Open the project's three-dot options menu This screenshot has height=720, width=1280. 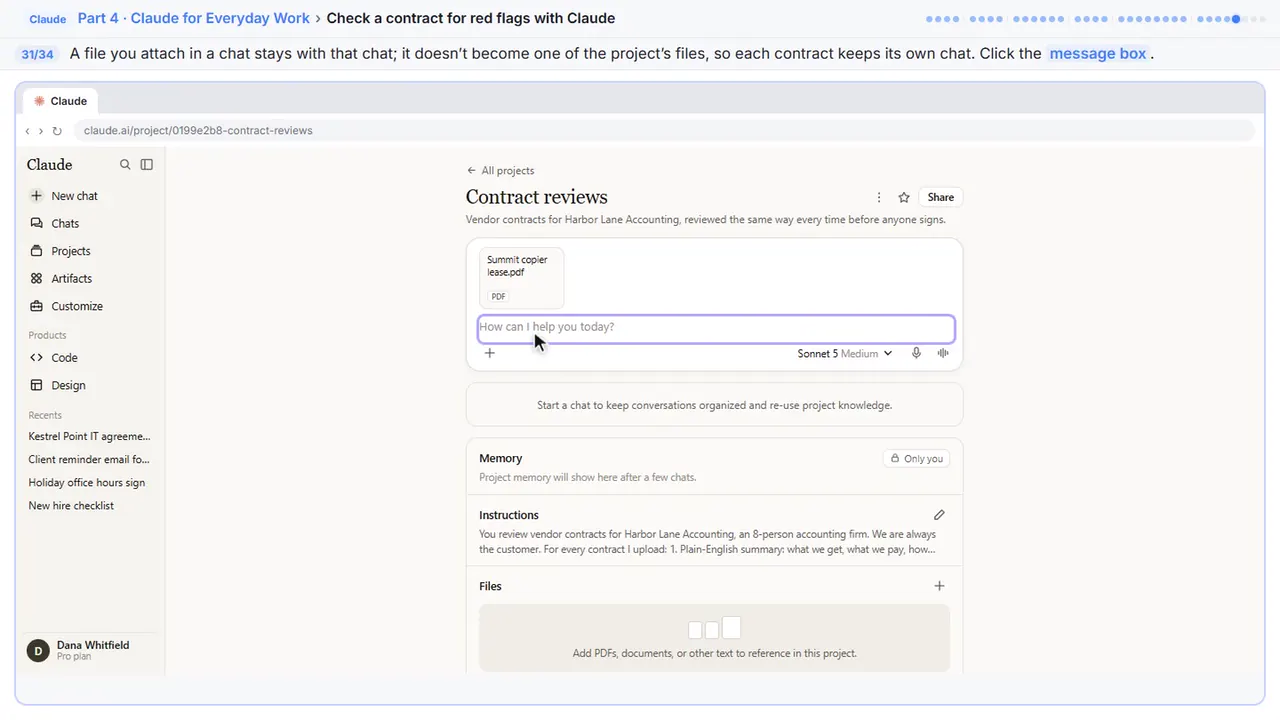coord(879,198)
